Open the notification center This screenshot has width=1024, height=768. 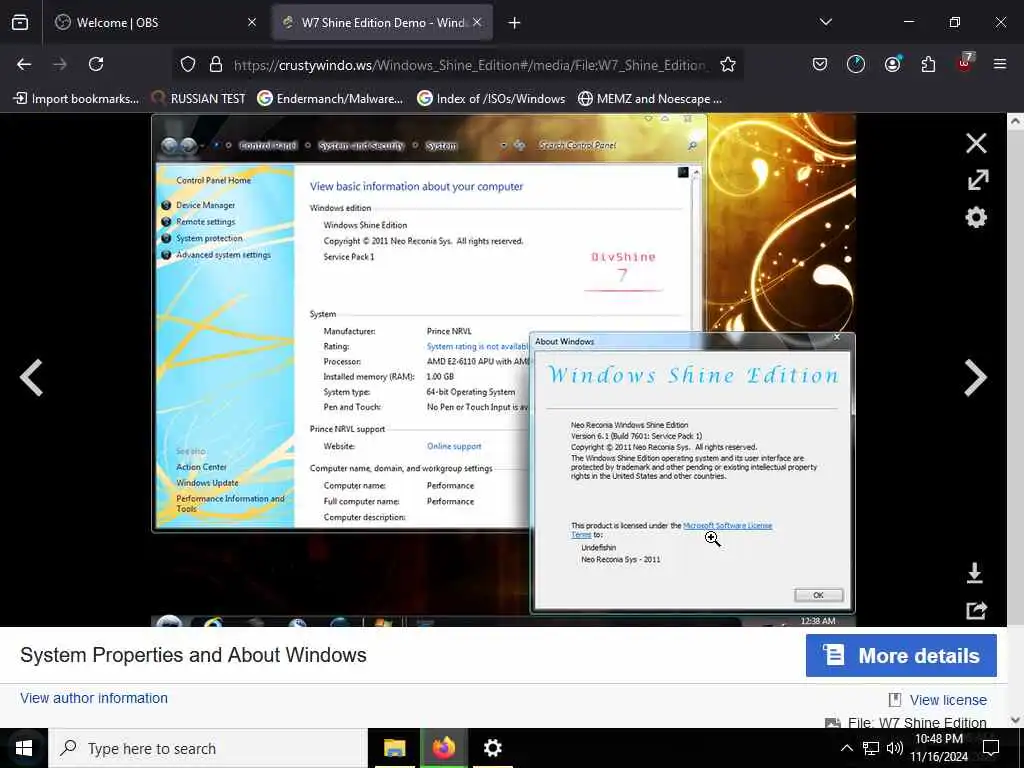(x=991, y=748)
